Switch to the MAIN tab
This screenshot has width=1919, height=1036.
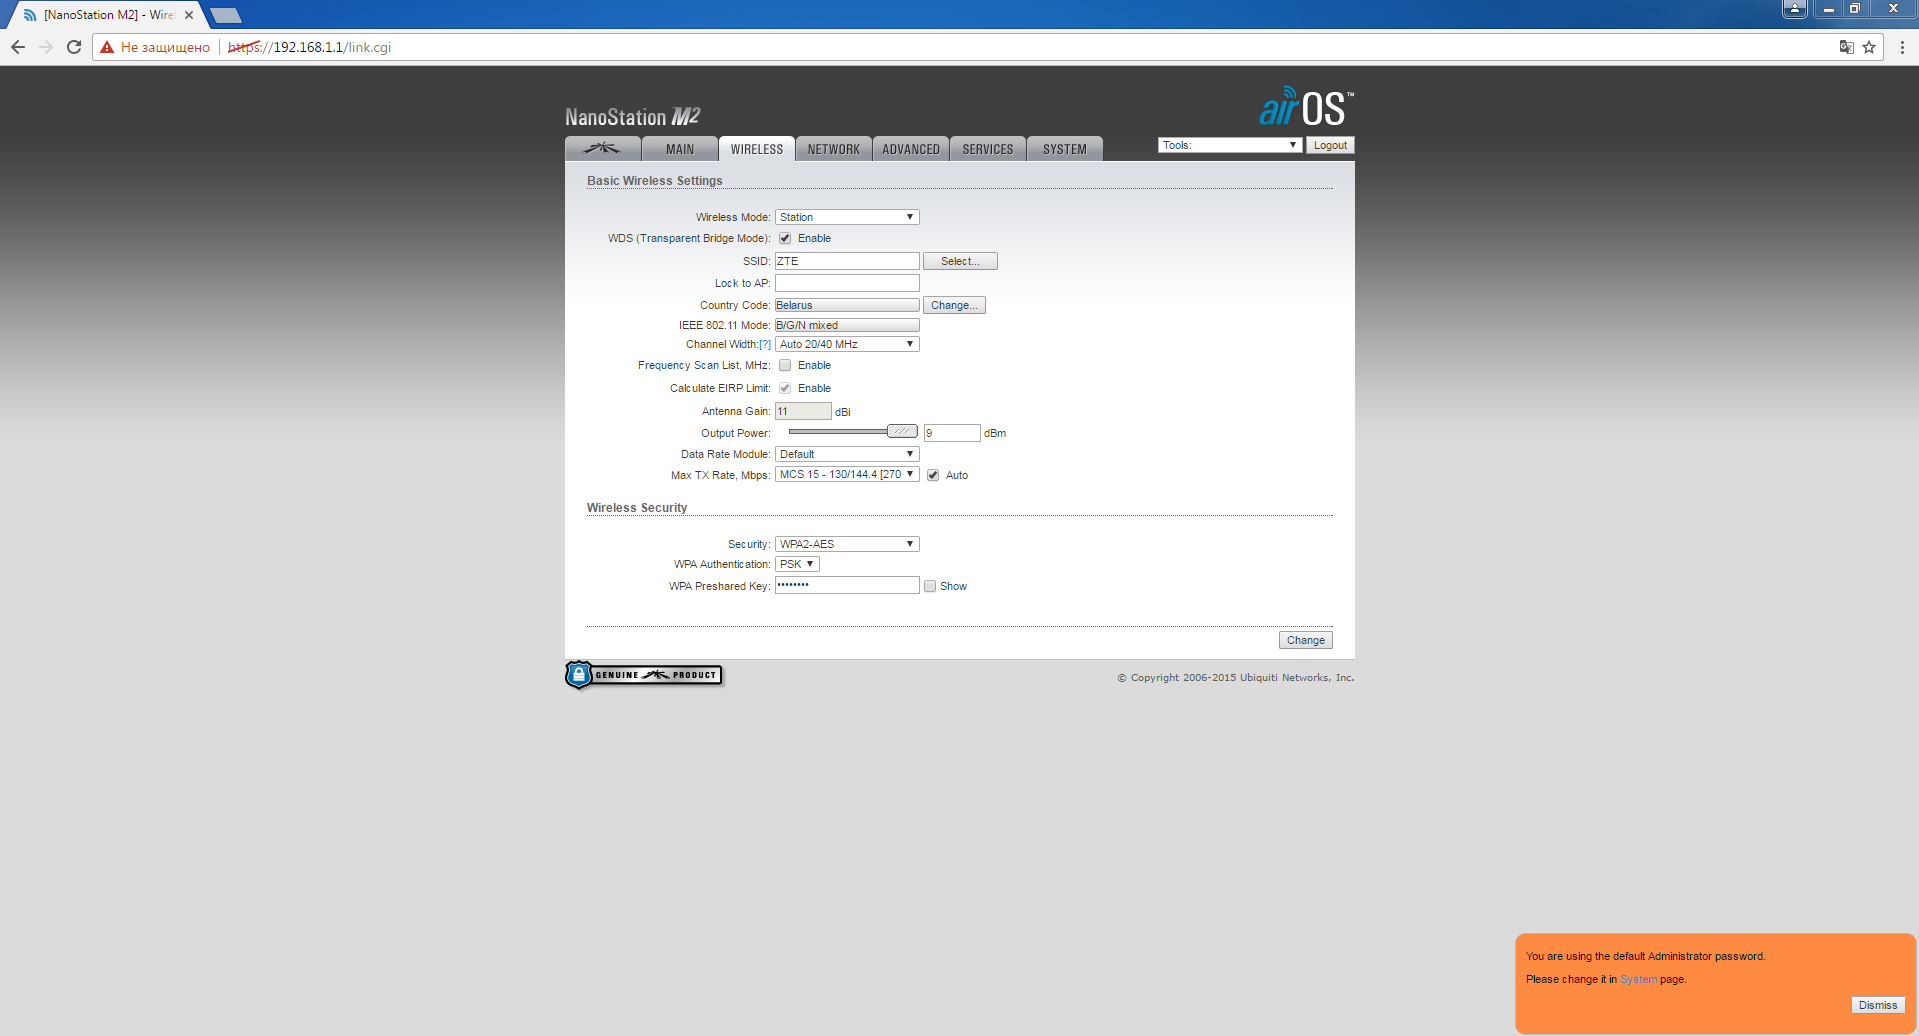pyautogui.click(x=680, y=149)
